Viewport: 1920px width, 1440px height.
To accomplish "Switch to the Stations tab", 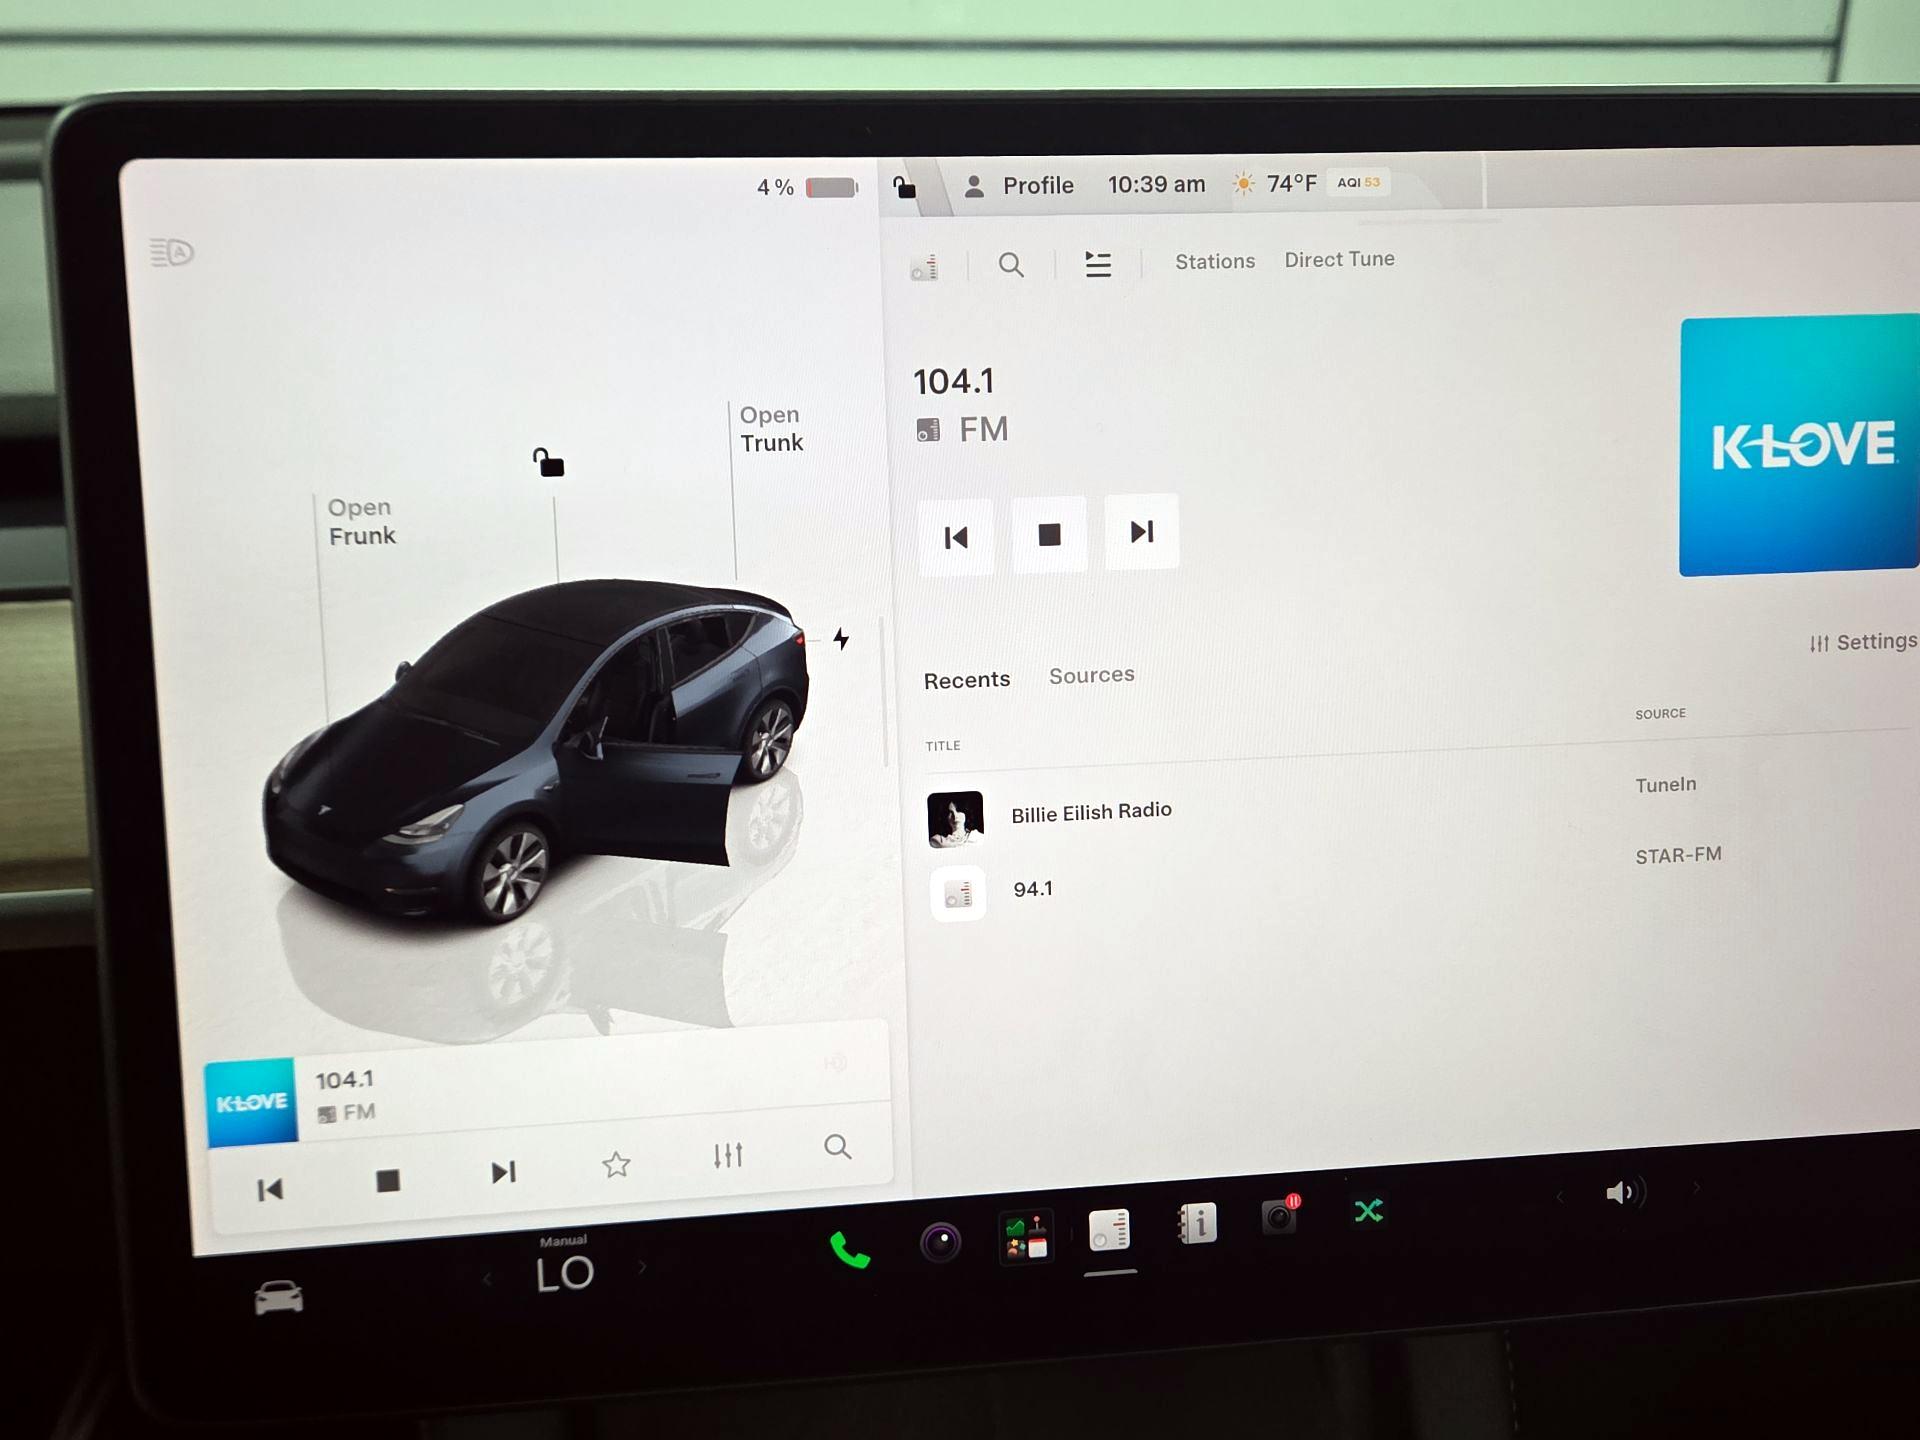I will click(x=1214, y=261).
